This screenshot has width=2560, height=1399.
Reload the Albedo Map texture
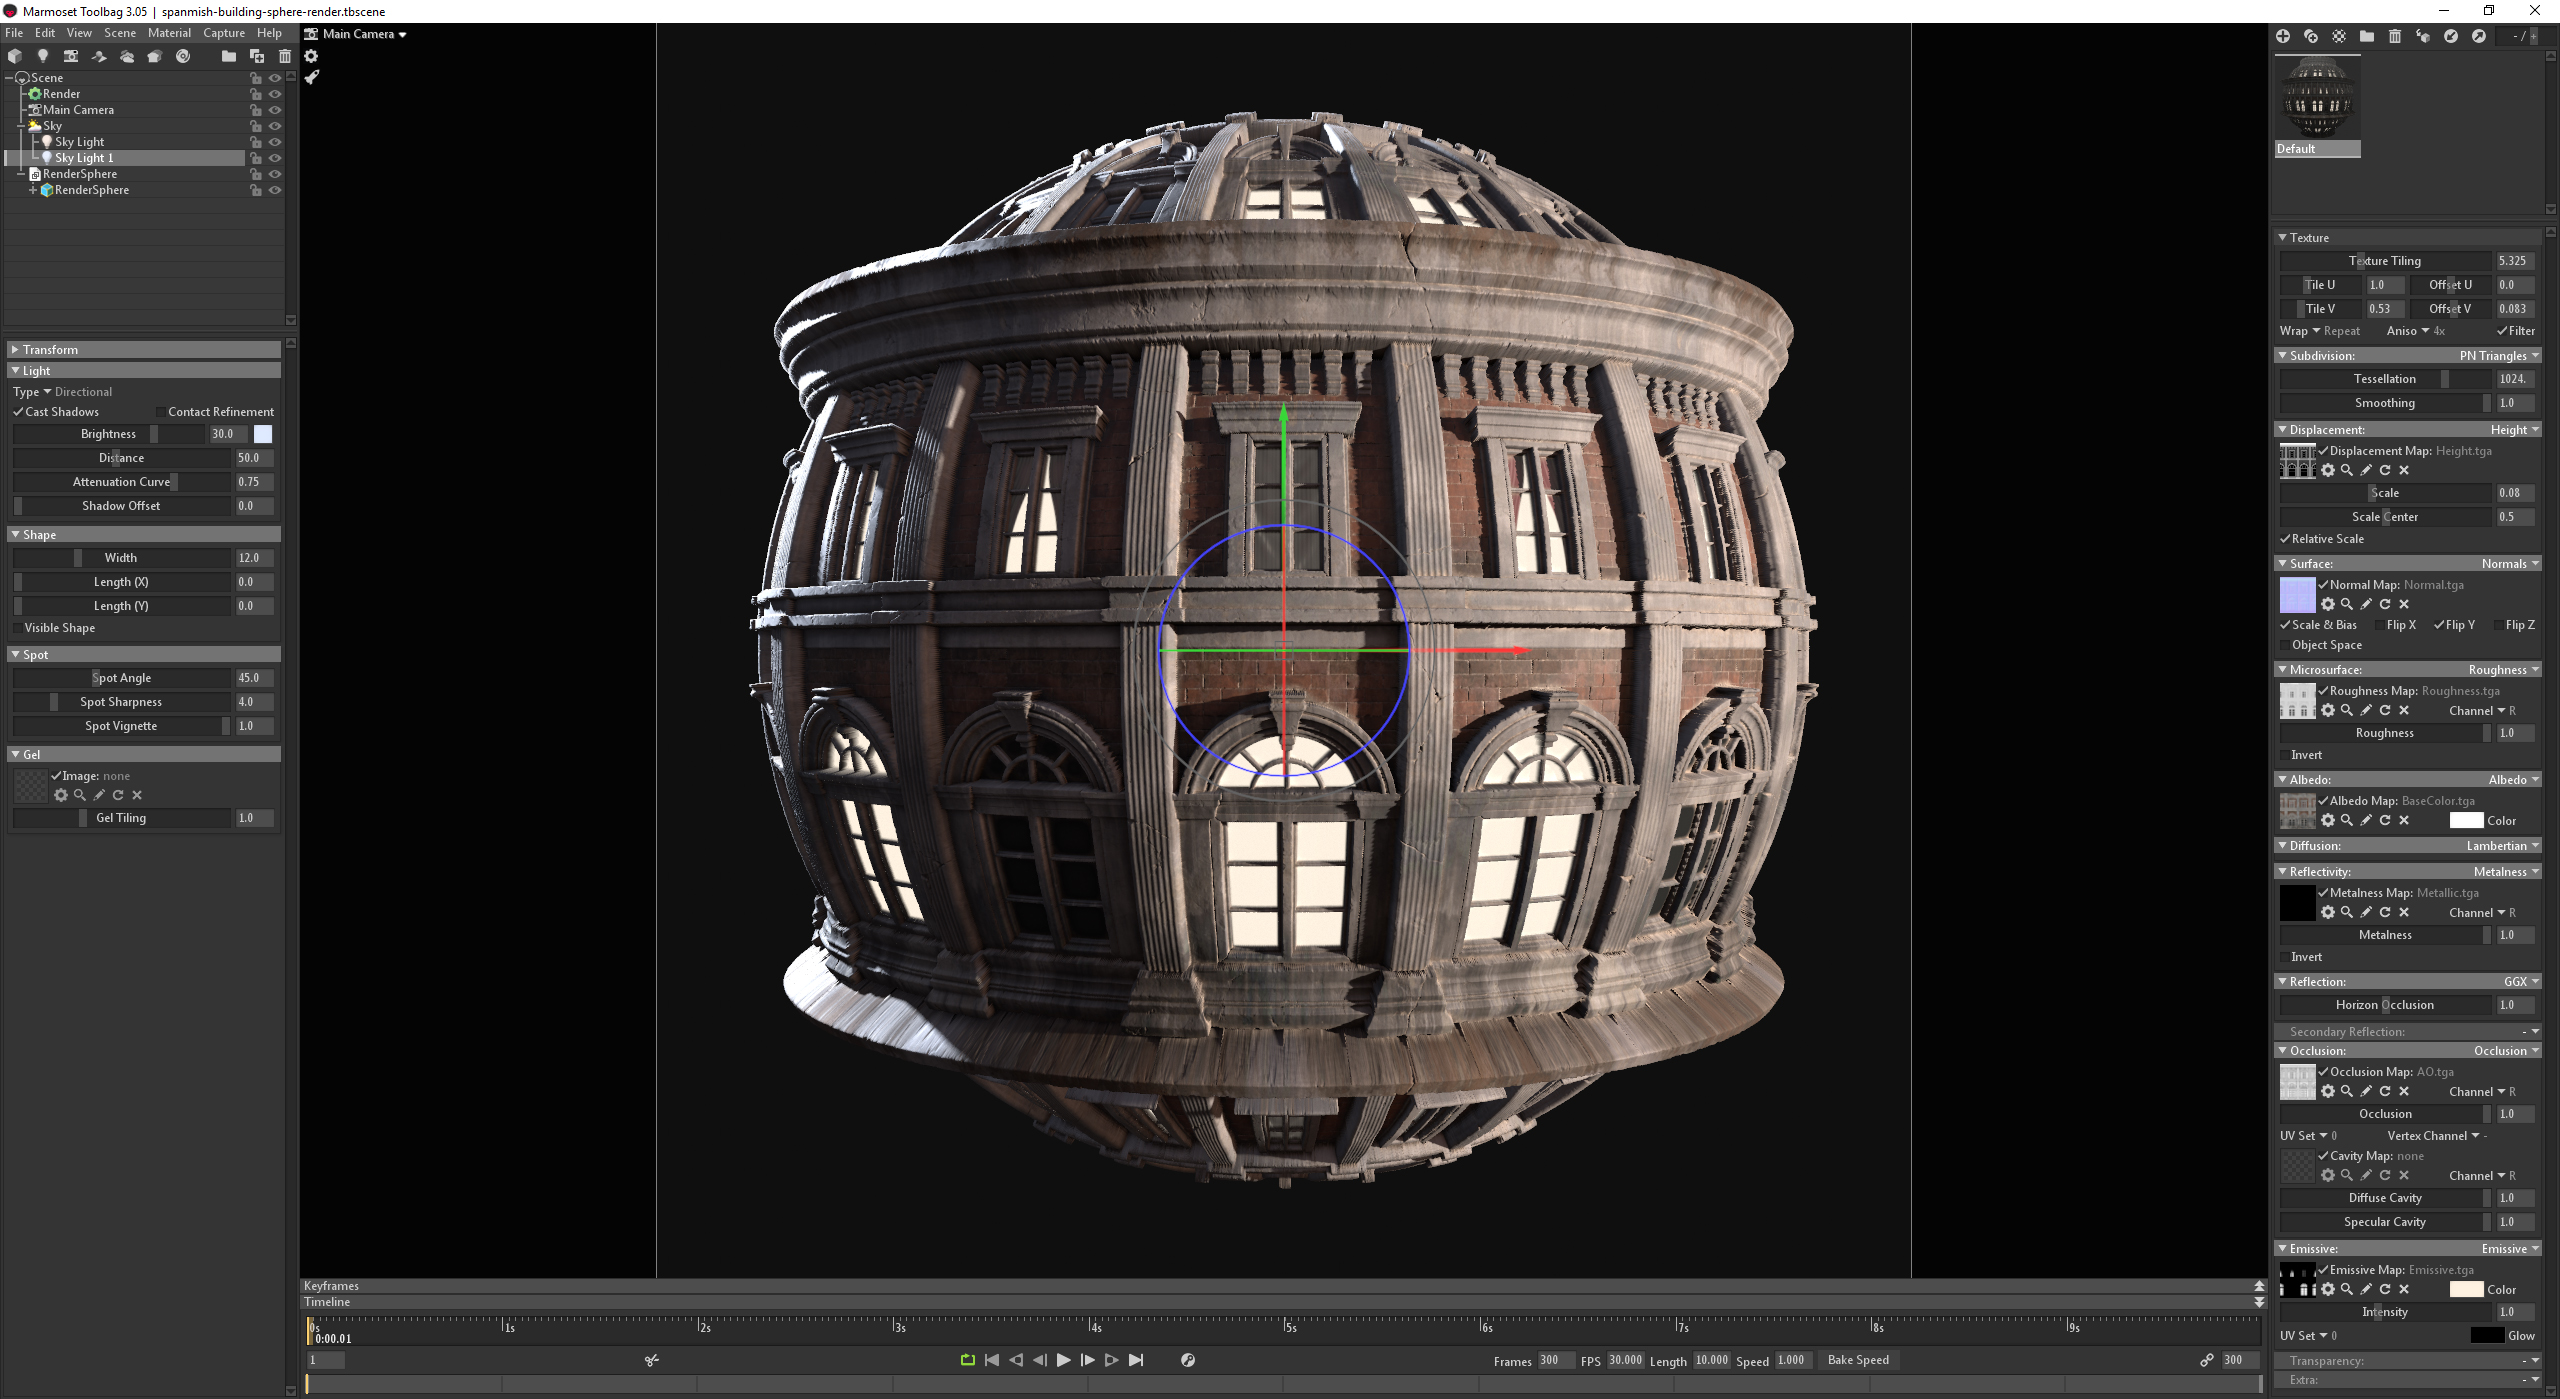[x=2385, y=820]
